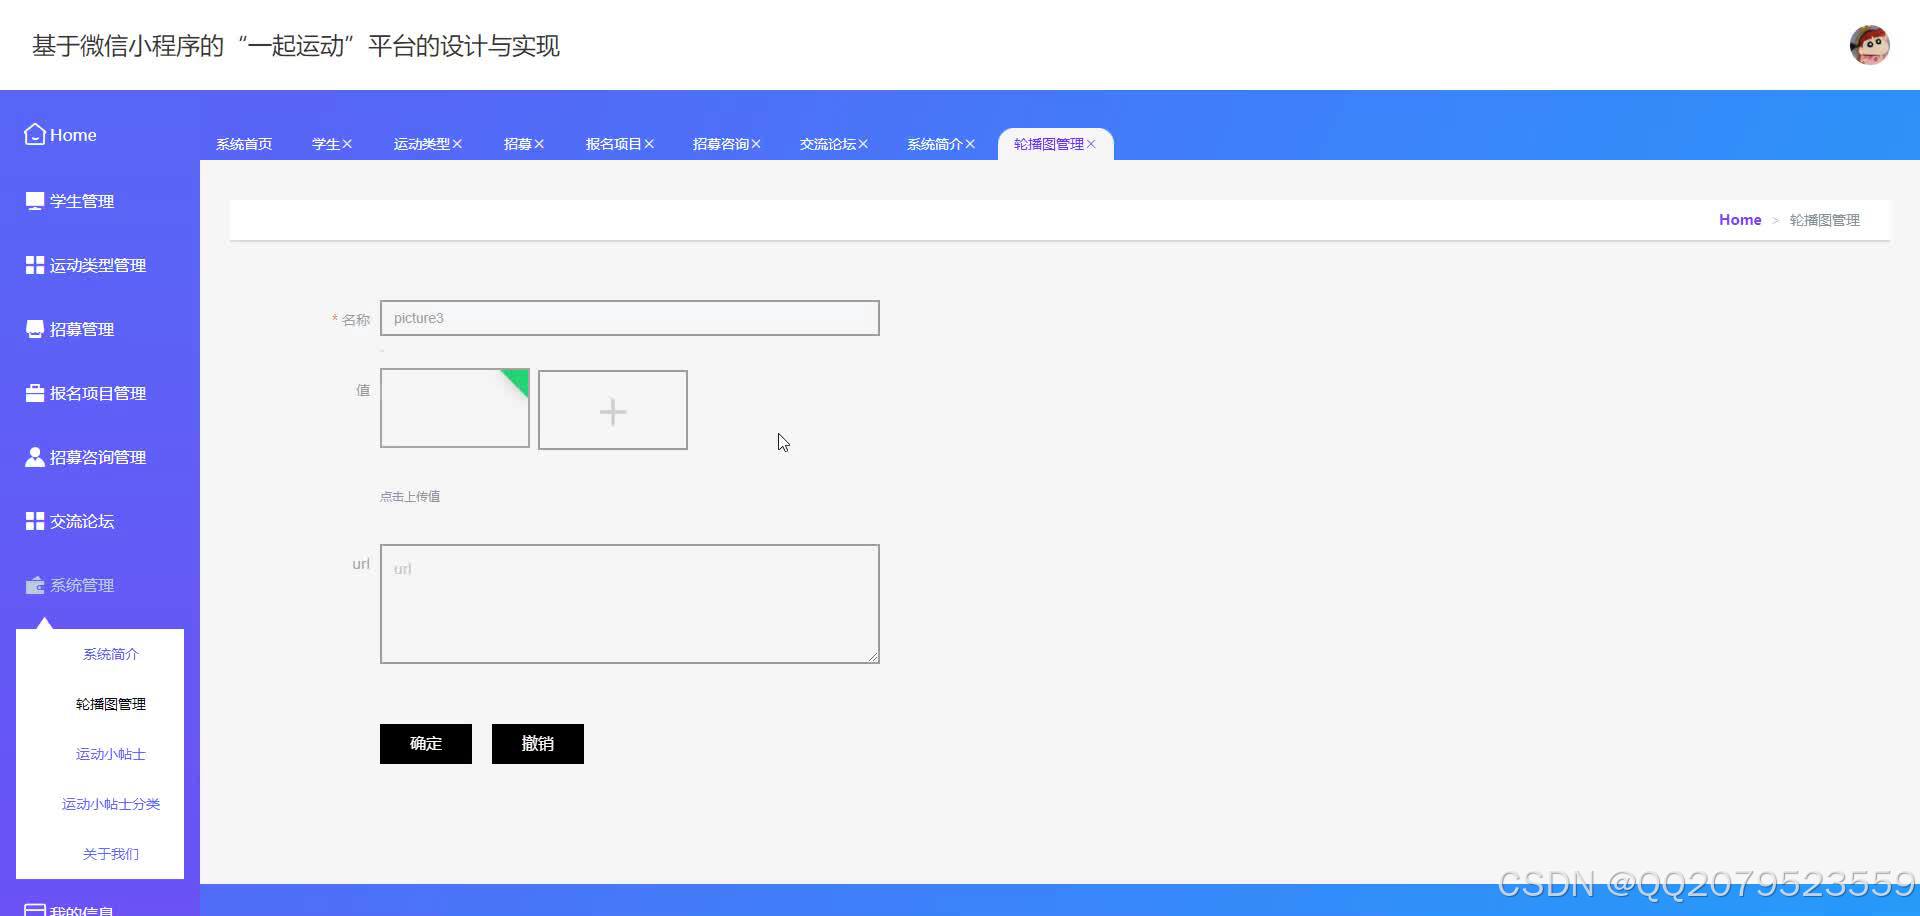Click the 名称 input field with picture3
The image size is (1920, 916).
pyautogui.click(x=630, y=318)
